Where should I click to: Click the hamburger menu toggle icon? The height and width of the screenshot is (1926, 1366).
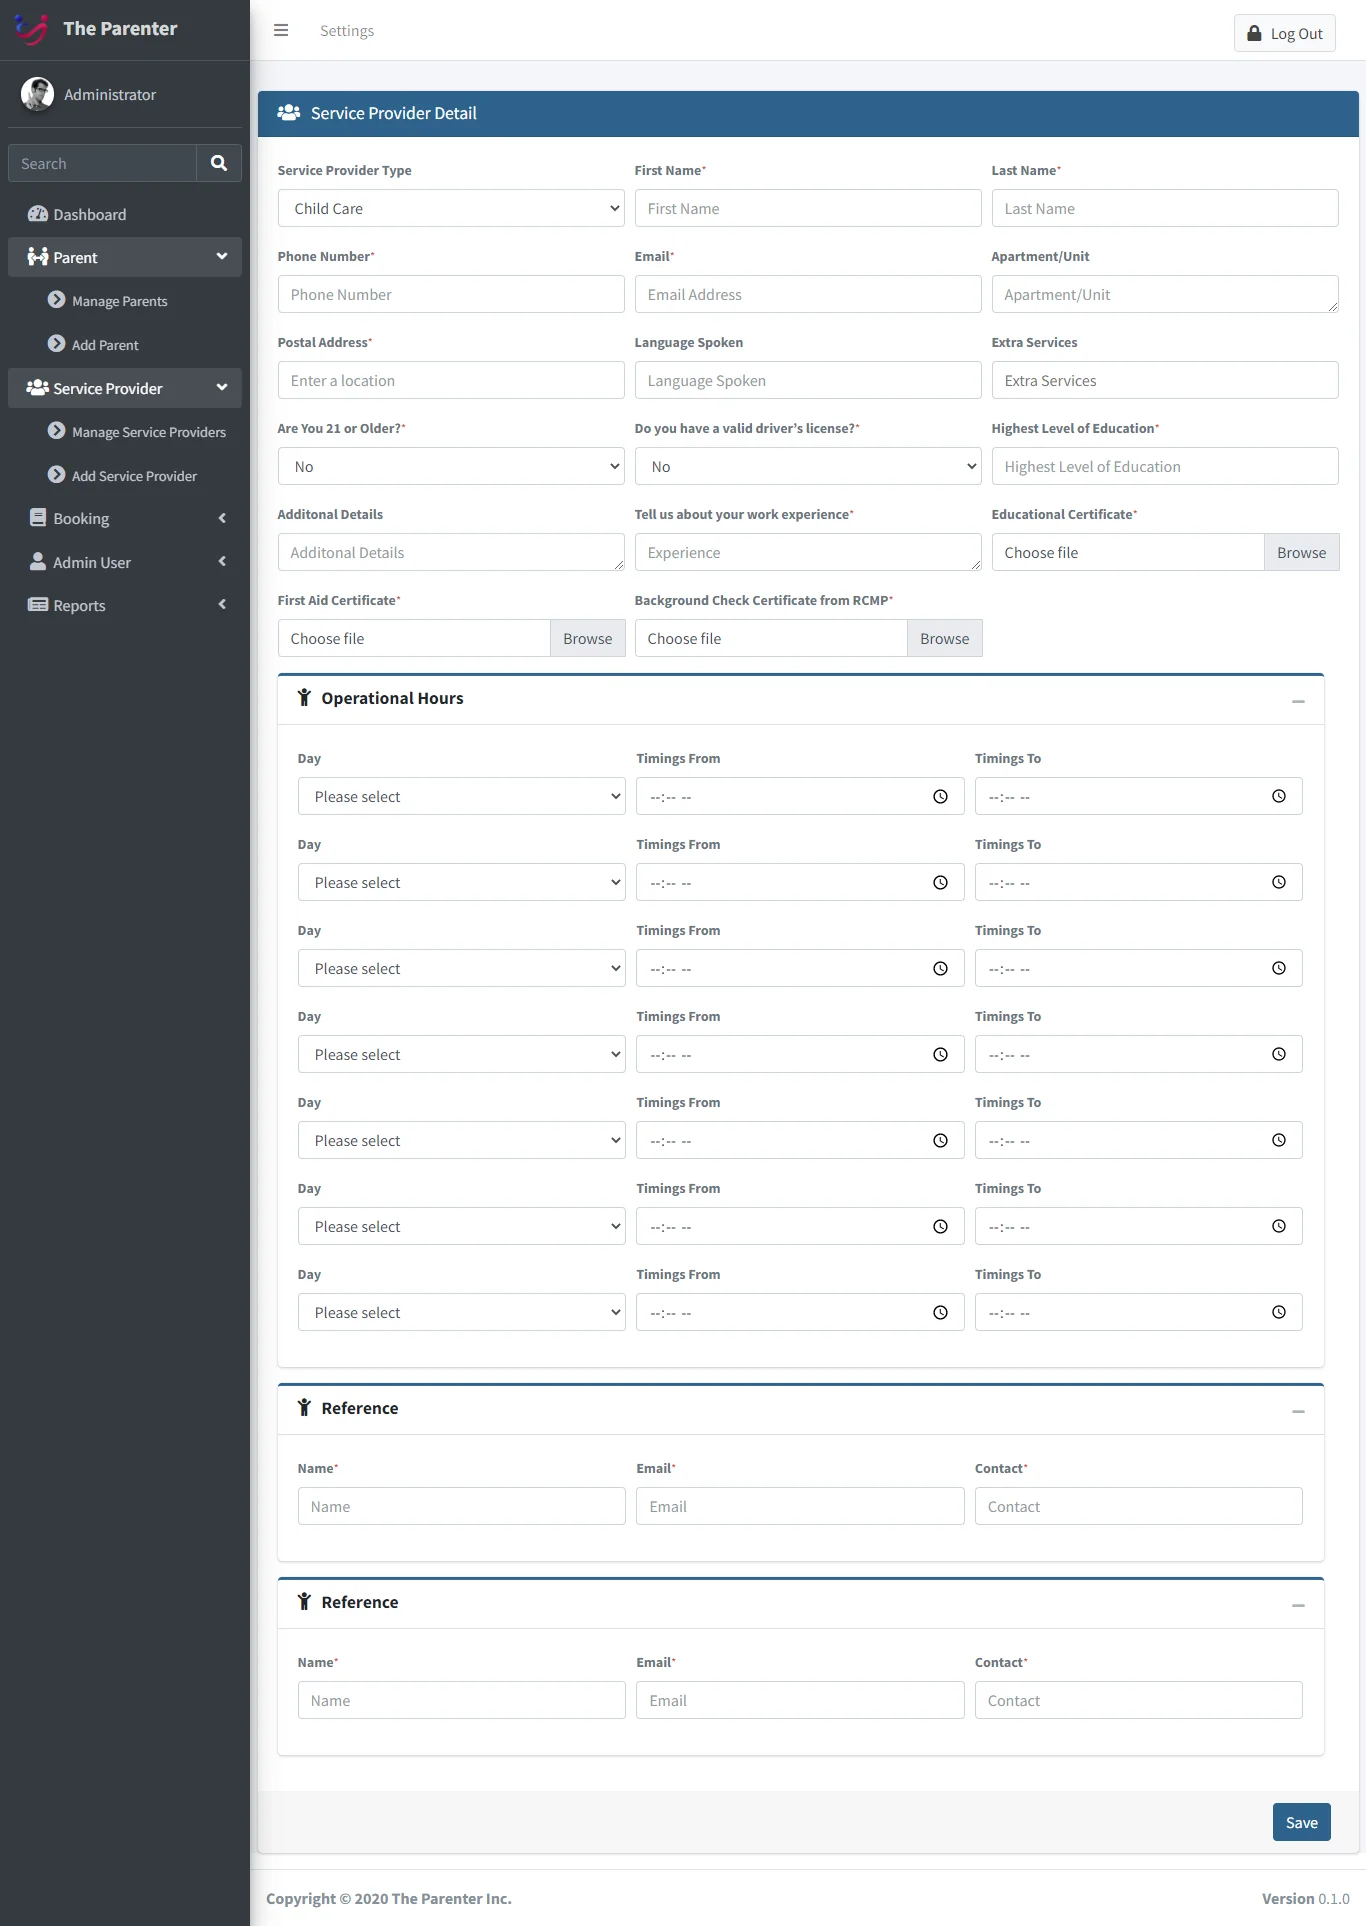coord(281,31)
